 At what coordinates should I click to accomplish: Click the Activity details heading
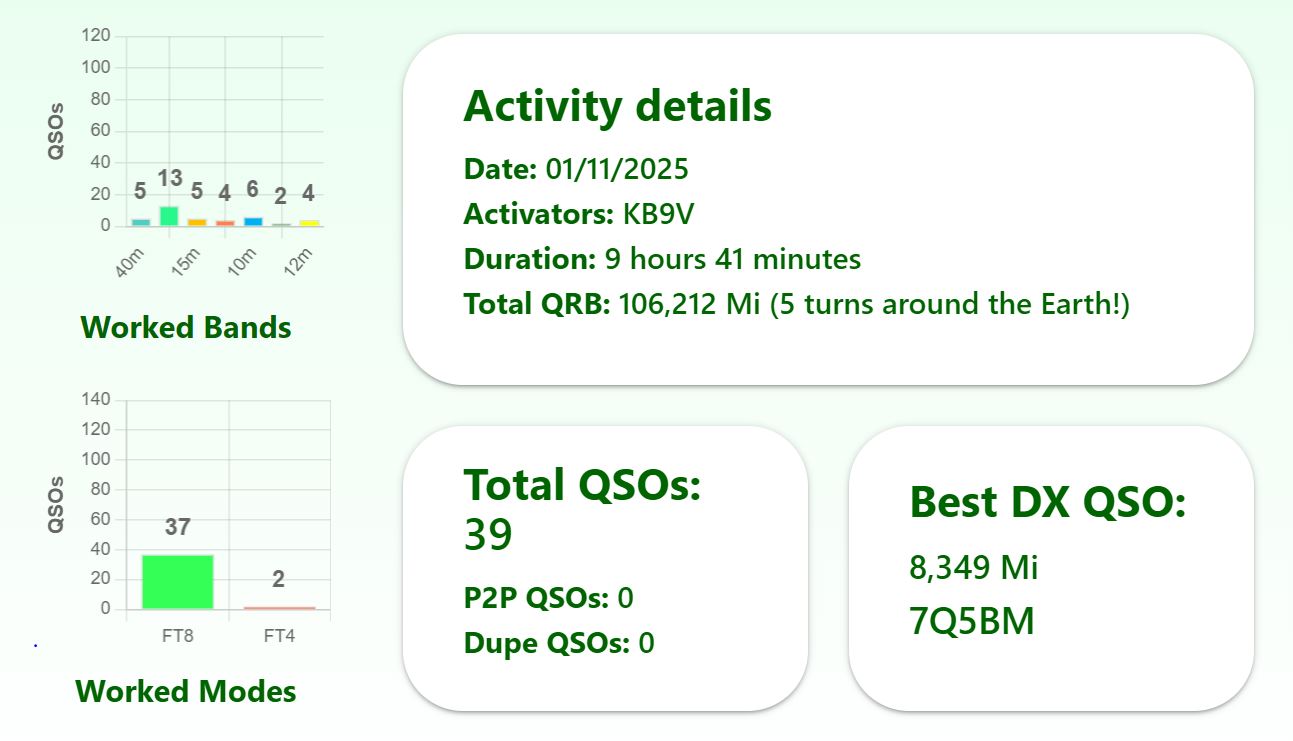(x=617, y=105)
